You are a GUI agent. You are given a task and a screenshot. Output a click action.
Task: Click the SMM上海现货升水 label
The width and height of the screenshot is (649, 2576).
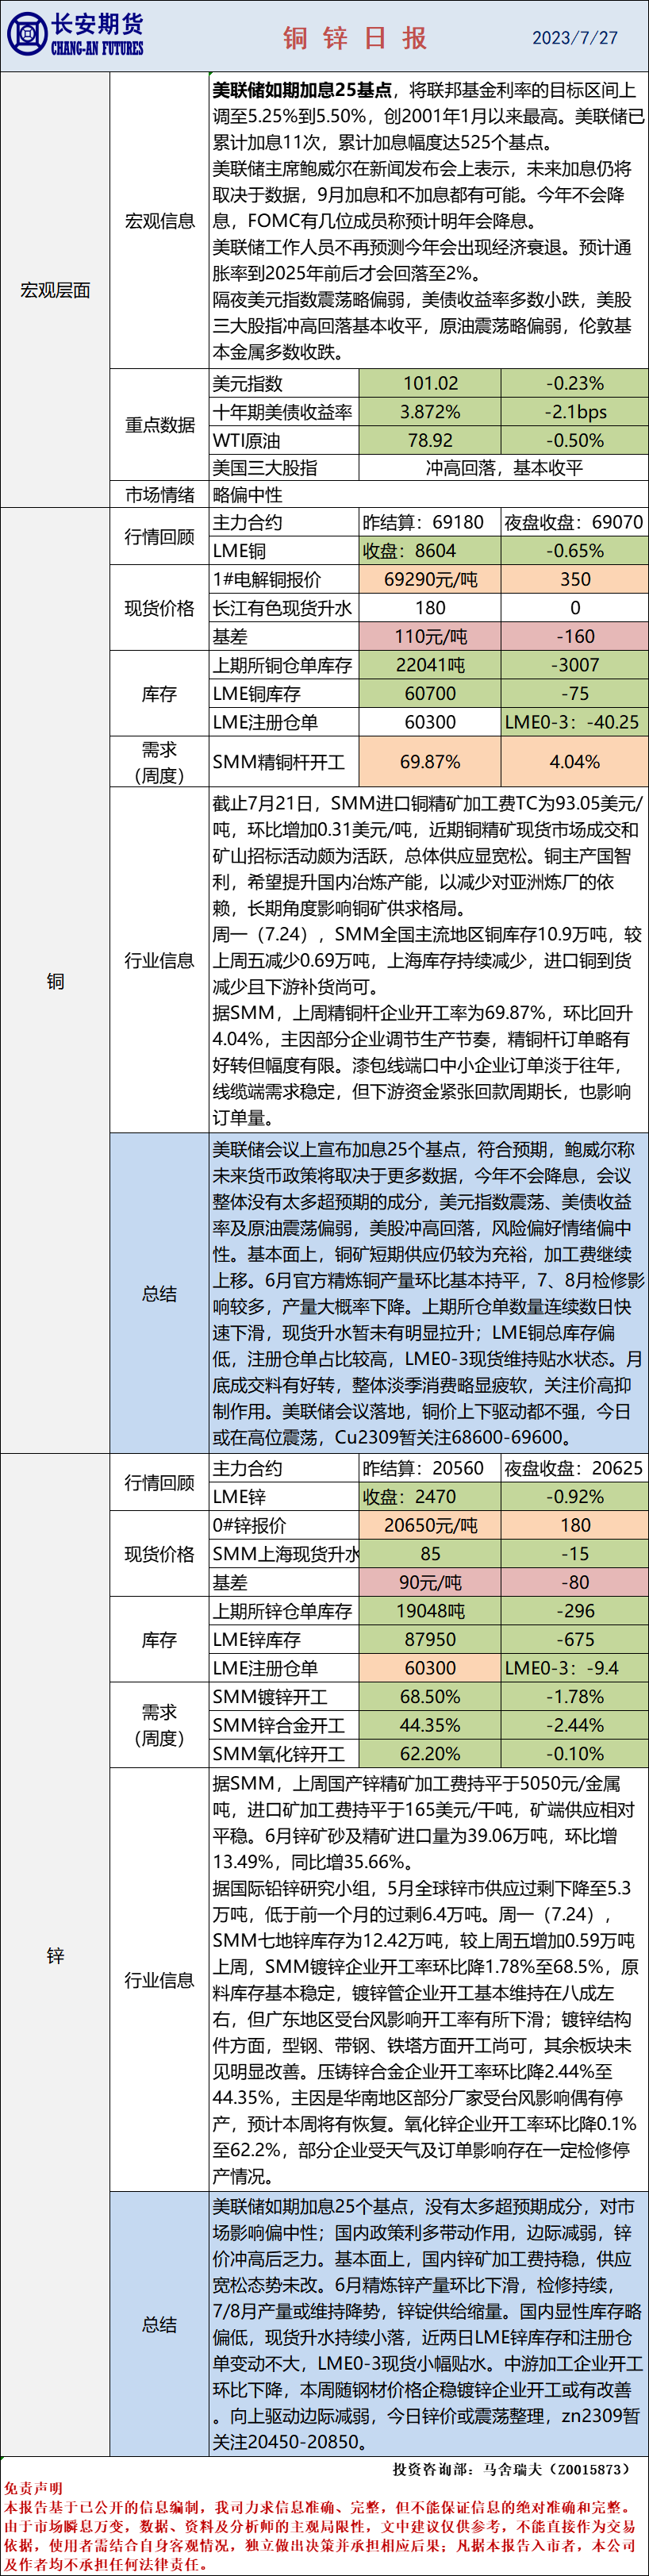pos(283,1554)
